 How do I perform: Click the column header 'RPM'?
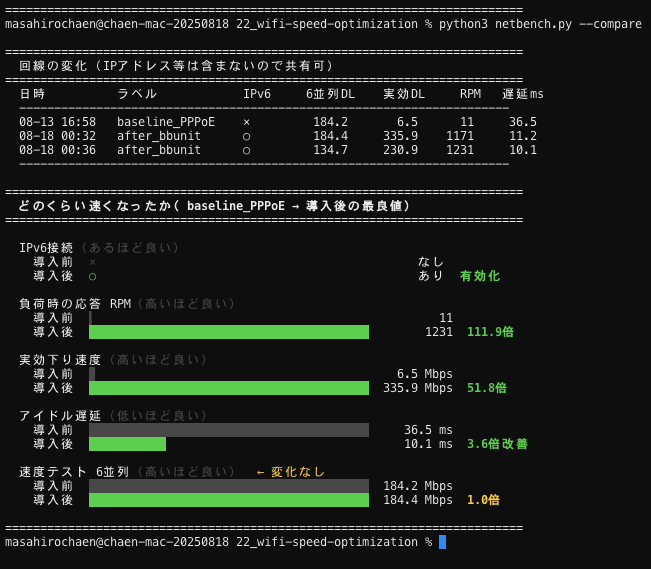pyautogui.click(x=470, y=94)
